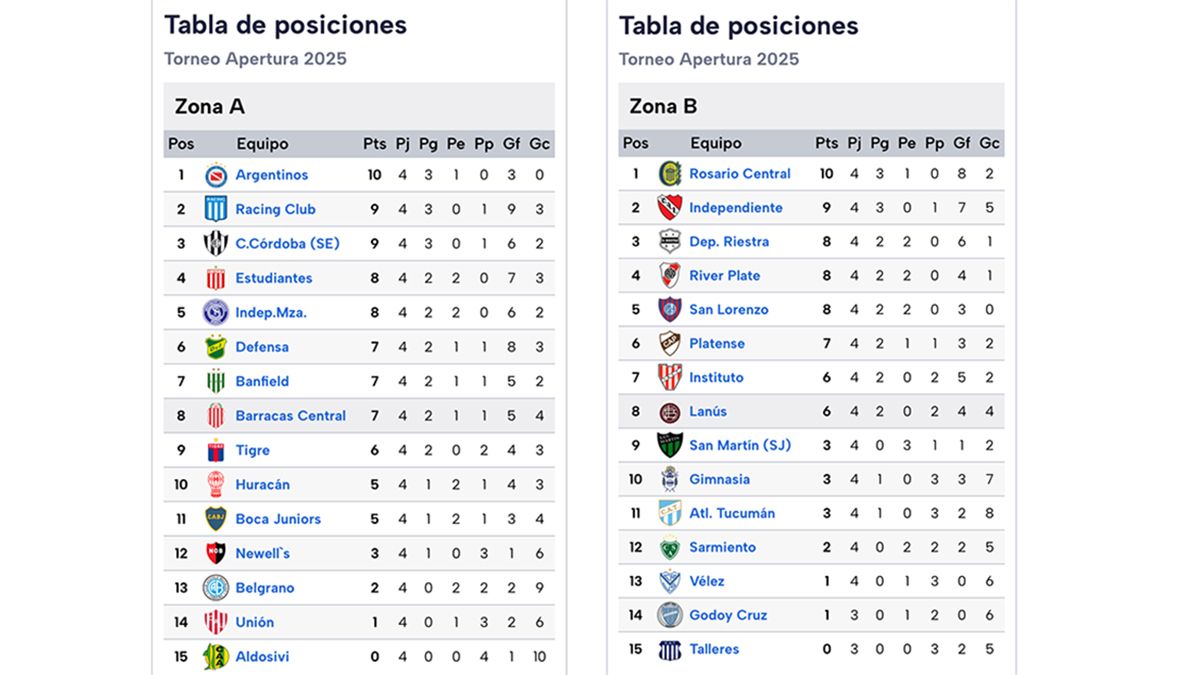Open the Independiente team link
Viewport: 1200px width, 675px height.
coord(736,208)
